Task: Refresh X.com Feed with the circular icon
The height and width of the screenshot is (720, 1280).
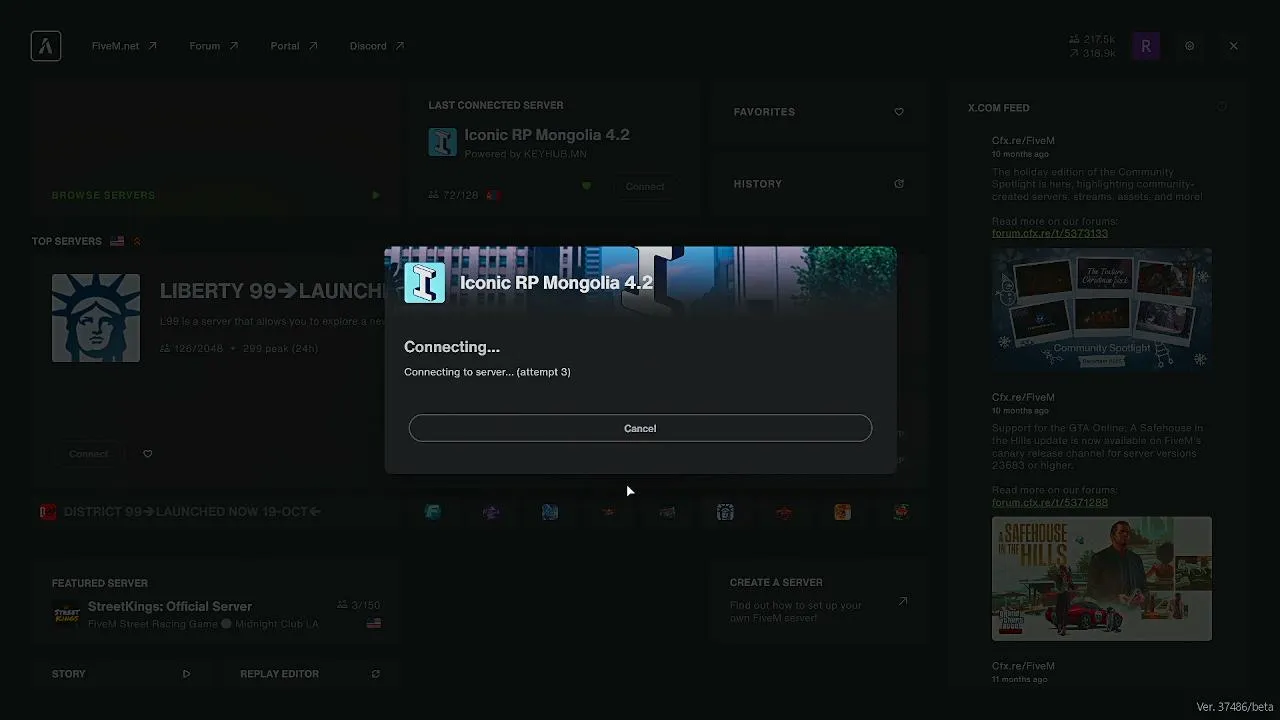Action: coord(1222,107)
